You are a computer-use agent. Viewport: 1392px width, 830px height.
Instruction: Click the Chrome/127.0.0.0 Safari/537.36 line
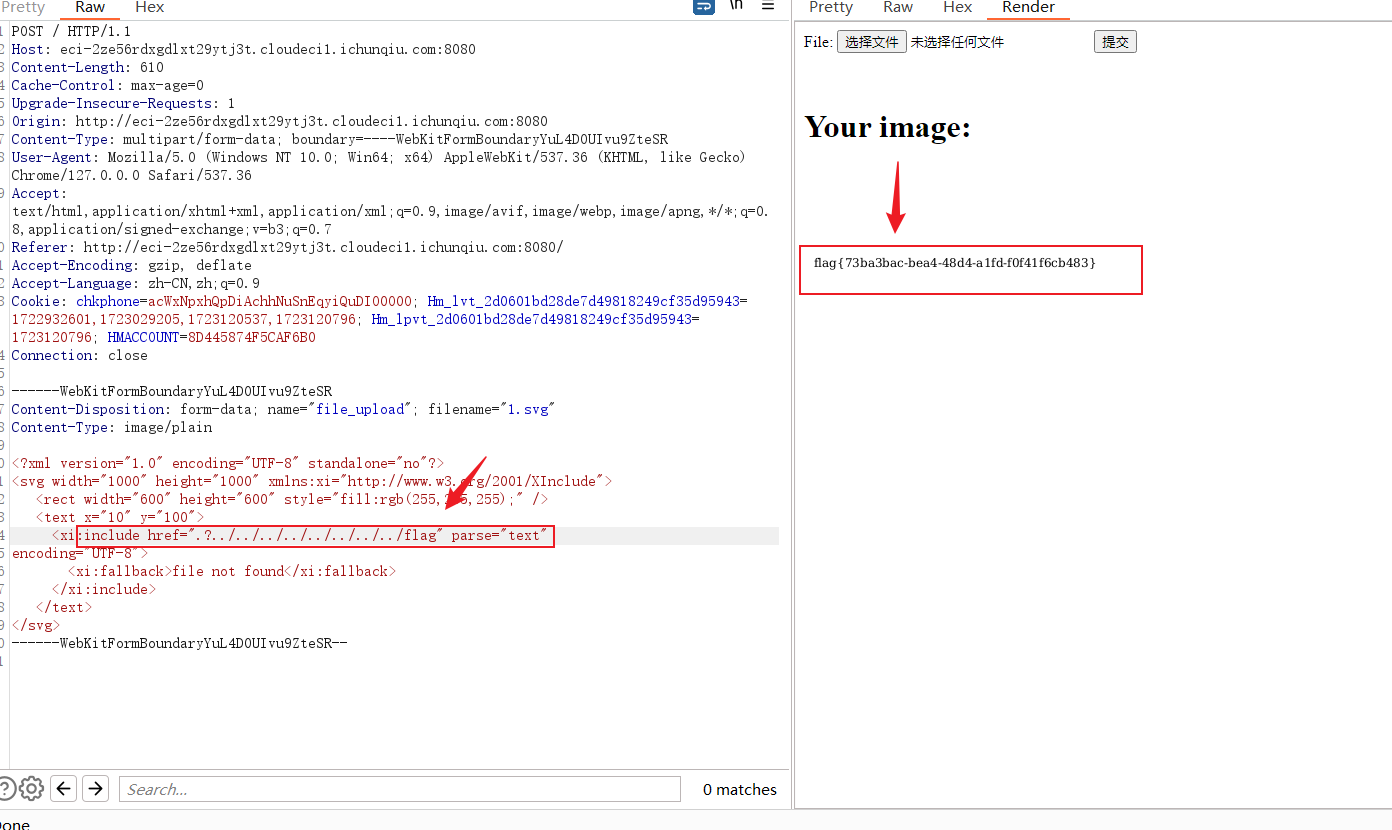132,175
